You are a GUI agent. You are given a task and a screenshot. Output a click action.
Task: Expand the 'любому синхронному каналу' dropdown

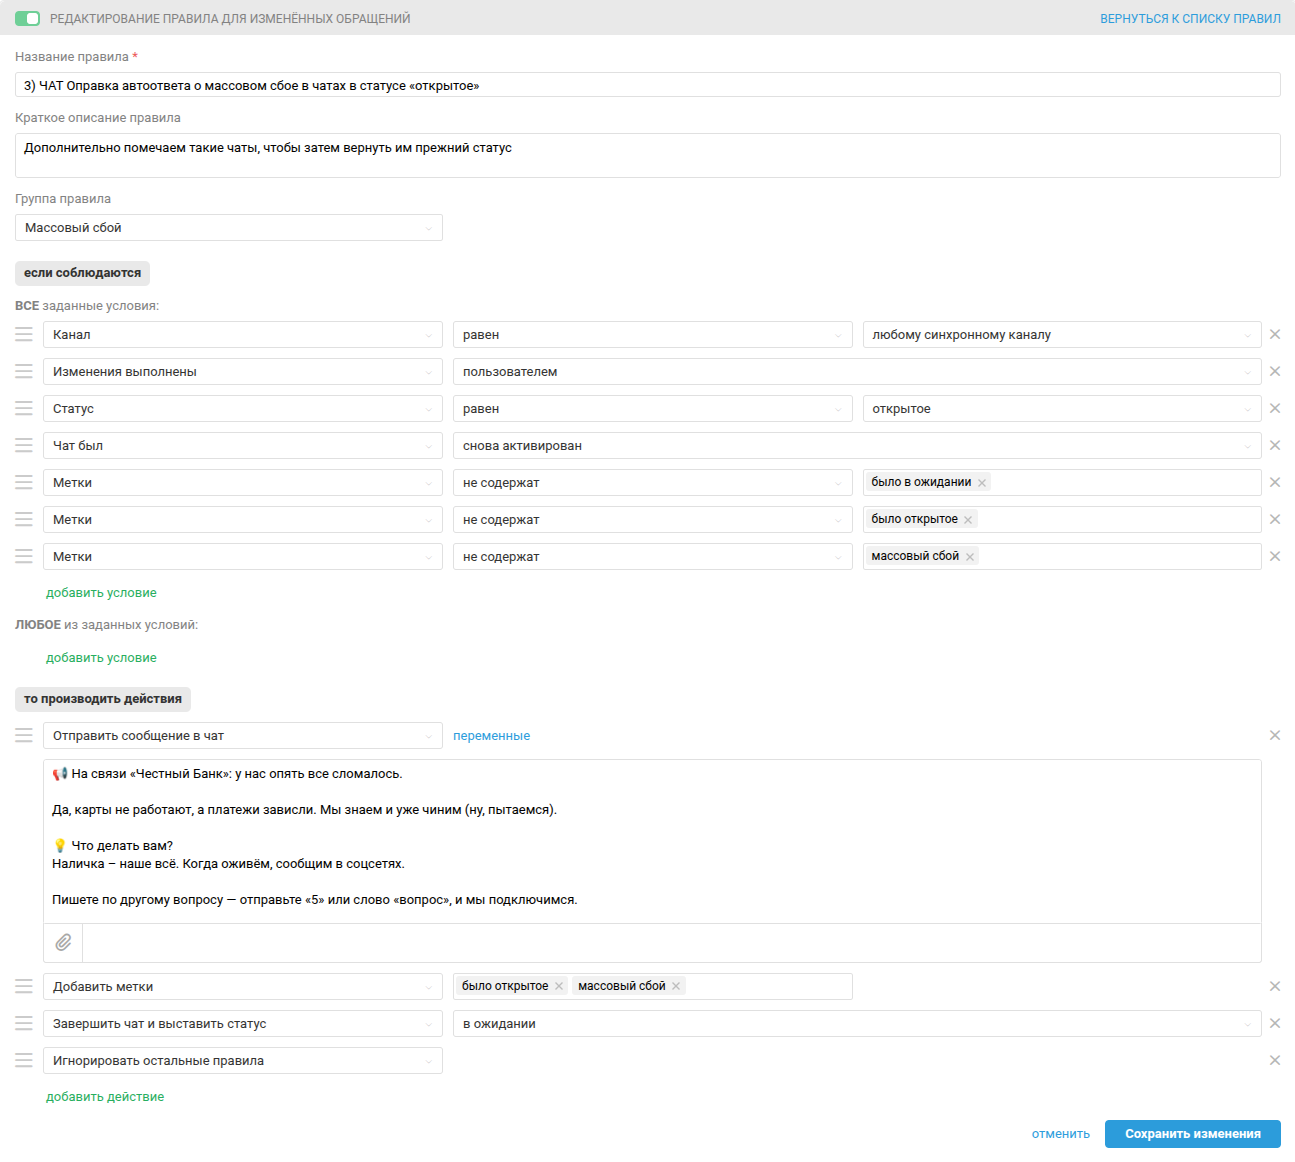1060,335
